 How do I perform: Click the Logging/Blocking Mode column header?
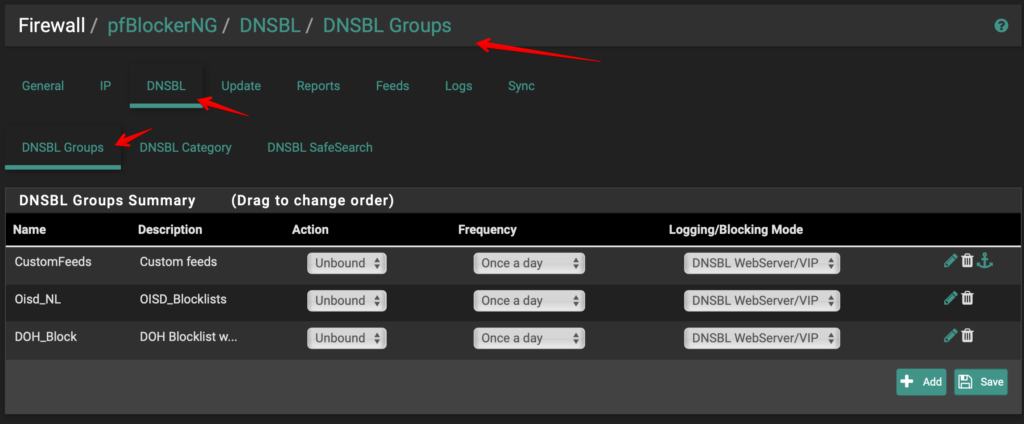click(736, 230)
